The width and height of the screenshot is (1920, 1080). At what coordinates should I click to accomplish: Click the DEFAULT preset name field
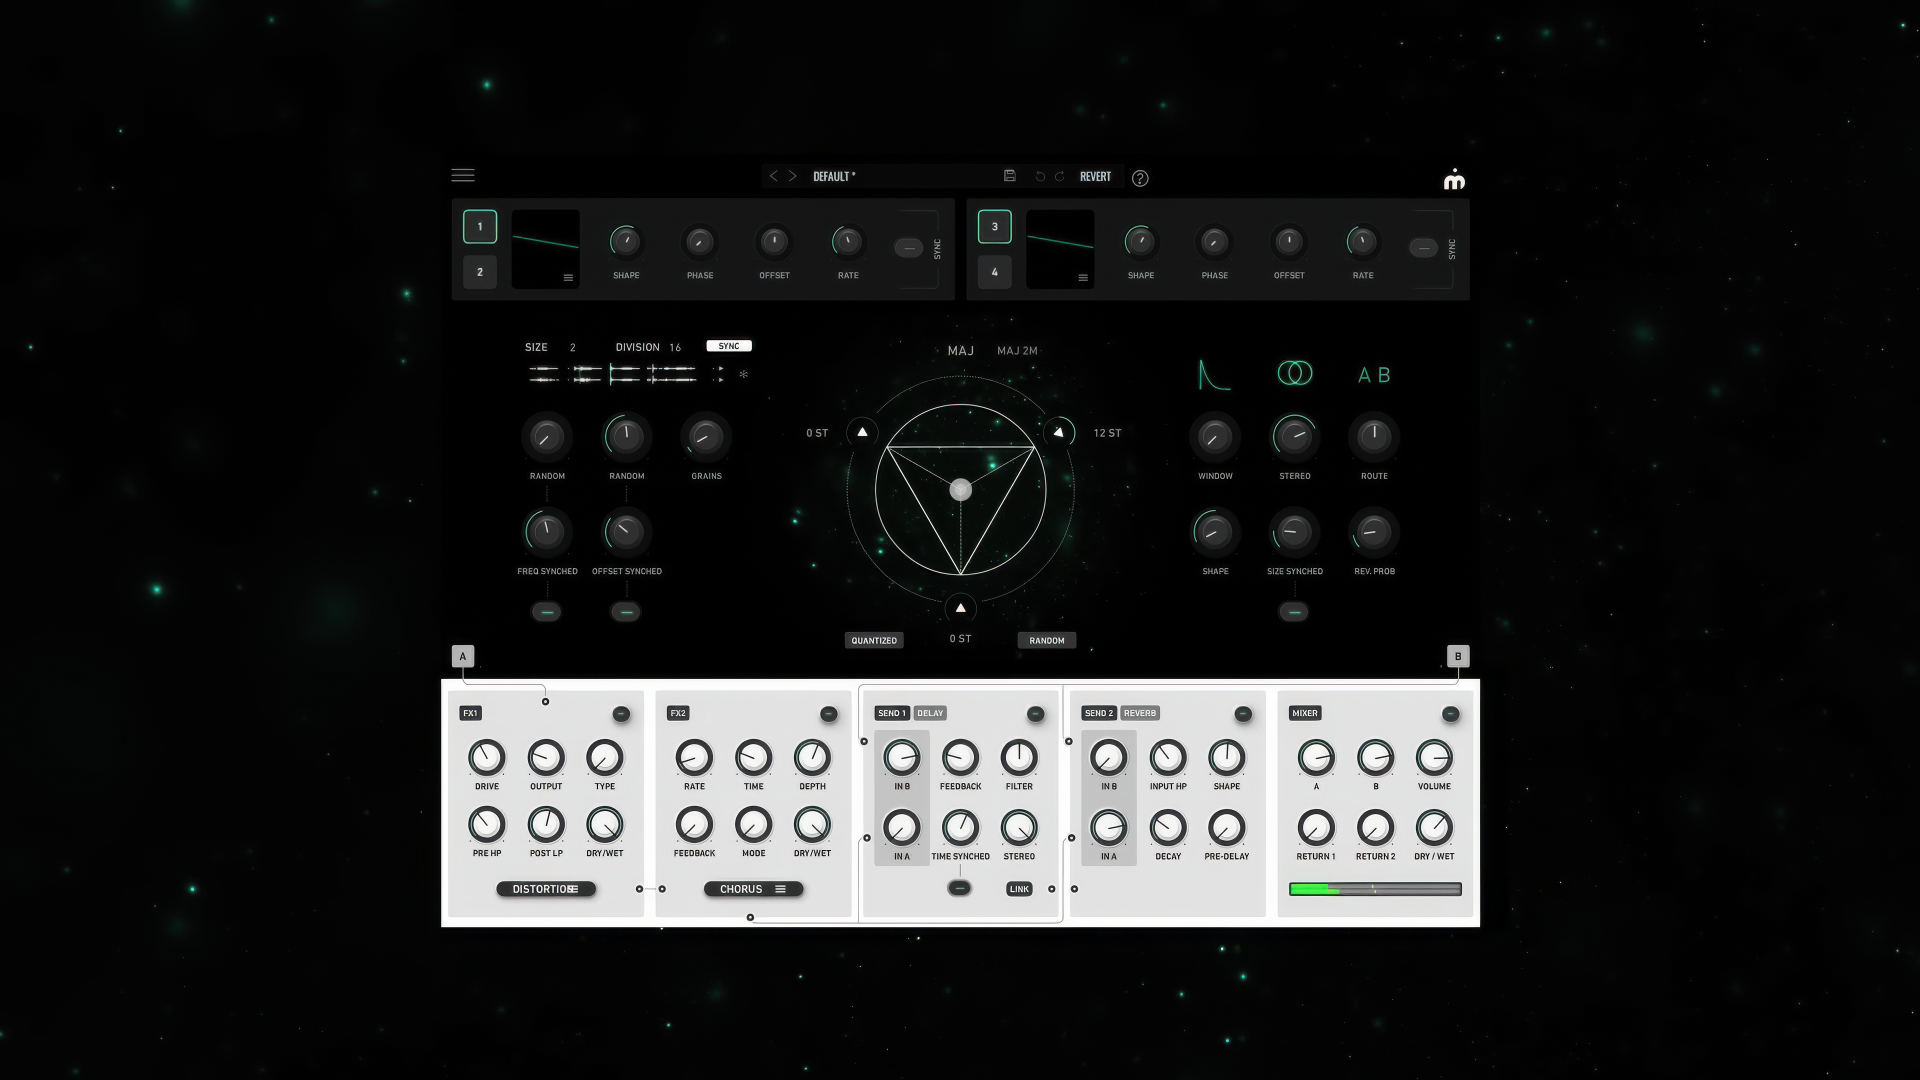coord(834,176)
